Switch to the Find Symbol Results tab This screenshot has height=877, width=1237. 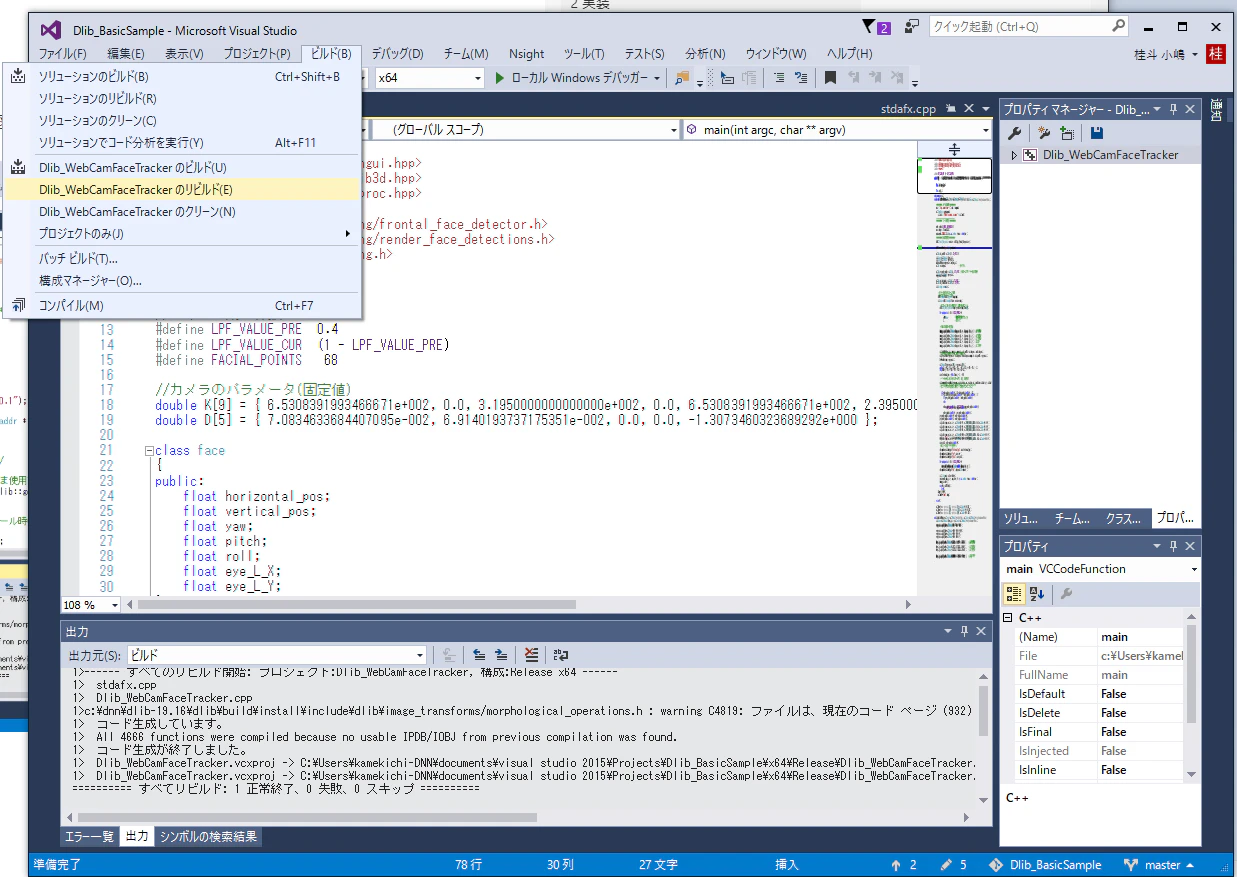coord(208,837)
